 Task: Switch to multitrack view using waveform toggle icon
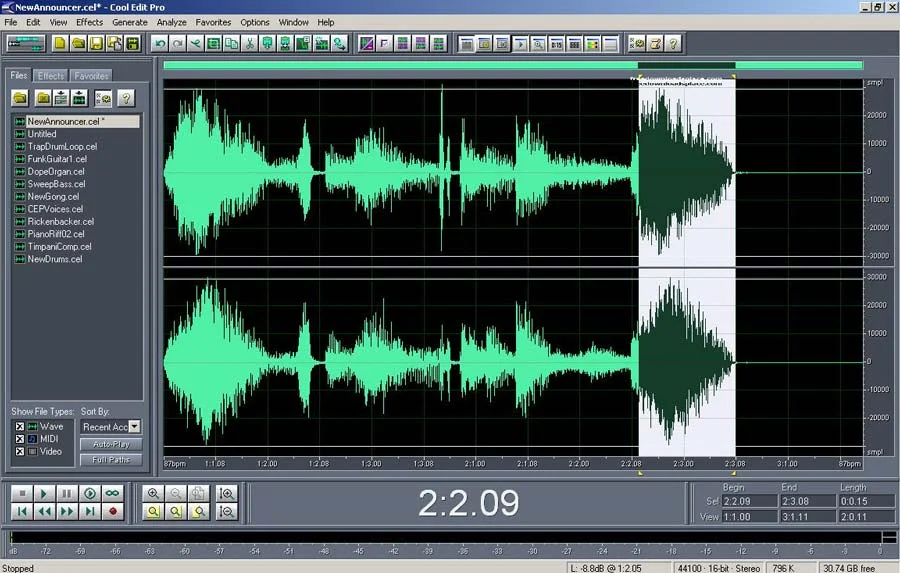pos(25,44)
